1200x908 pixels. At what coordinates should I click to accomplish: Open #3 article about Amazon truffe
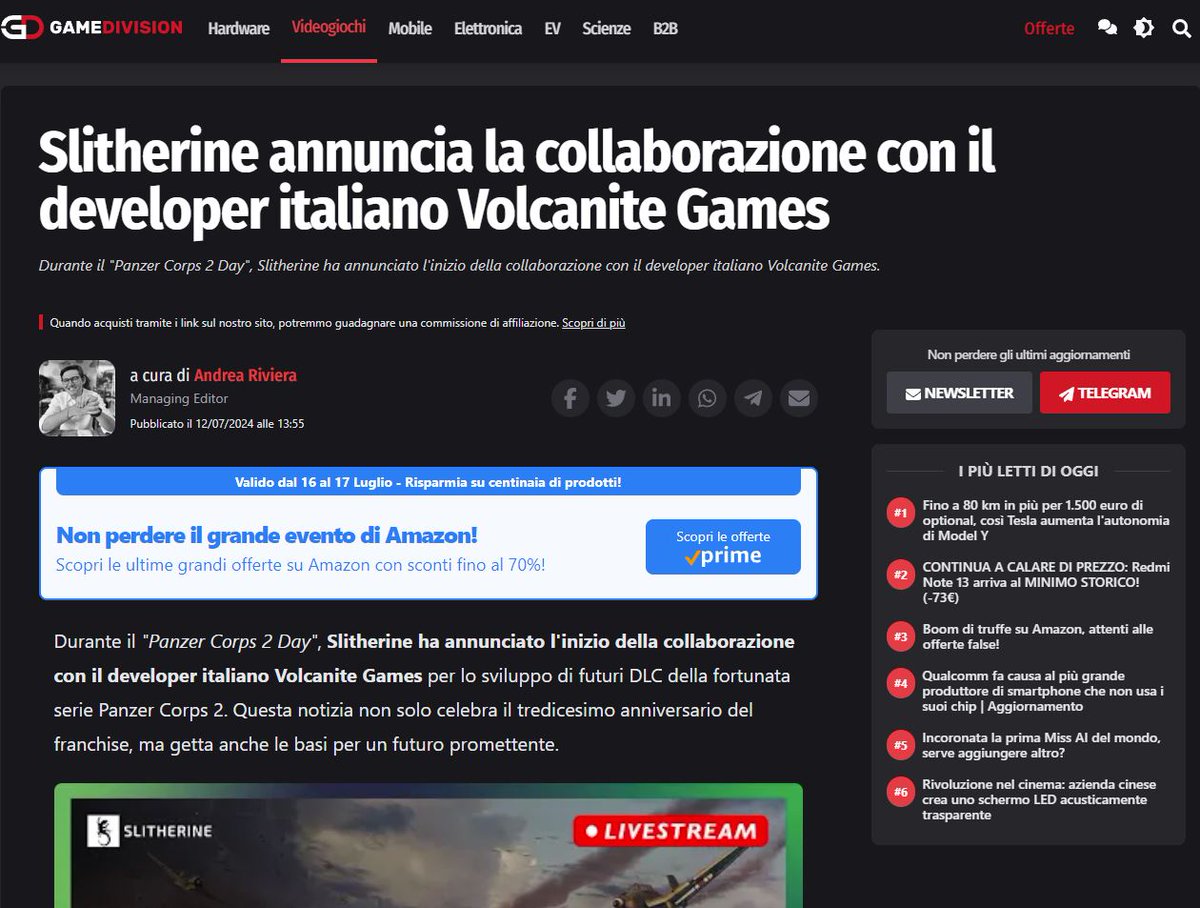1037,637
